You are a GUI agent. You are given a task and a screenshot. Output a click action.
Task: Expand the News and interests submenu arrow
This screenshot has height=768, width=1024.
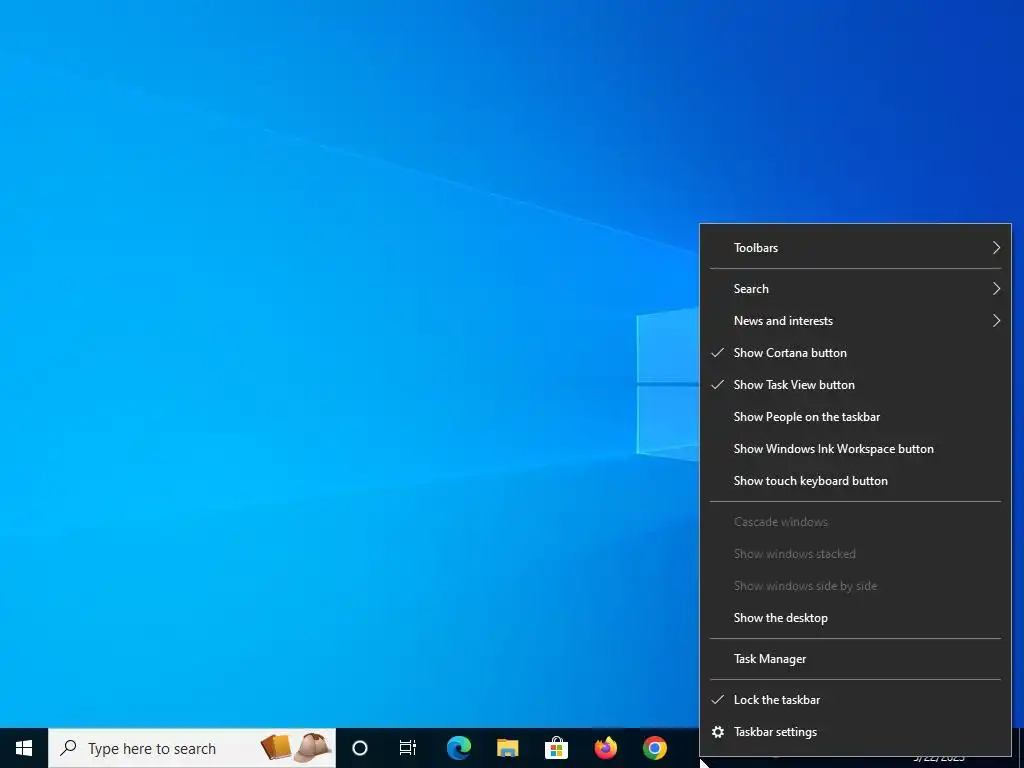click(996, 321)
